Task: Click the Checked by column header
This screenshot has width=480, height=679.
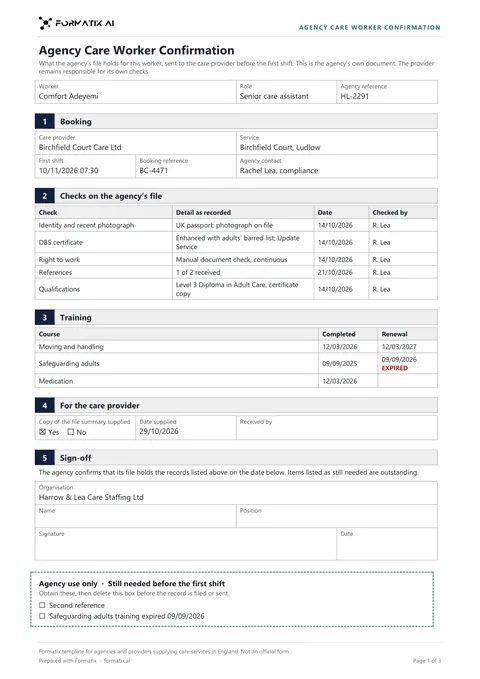Action: pos(390,213)
